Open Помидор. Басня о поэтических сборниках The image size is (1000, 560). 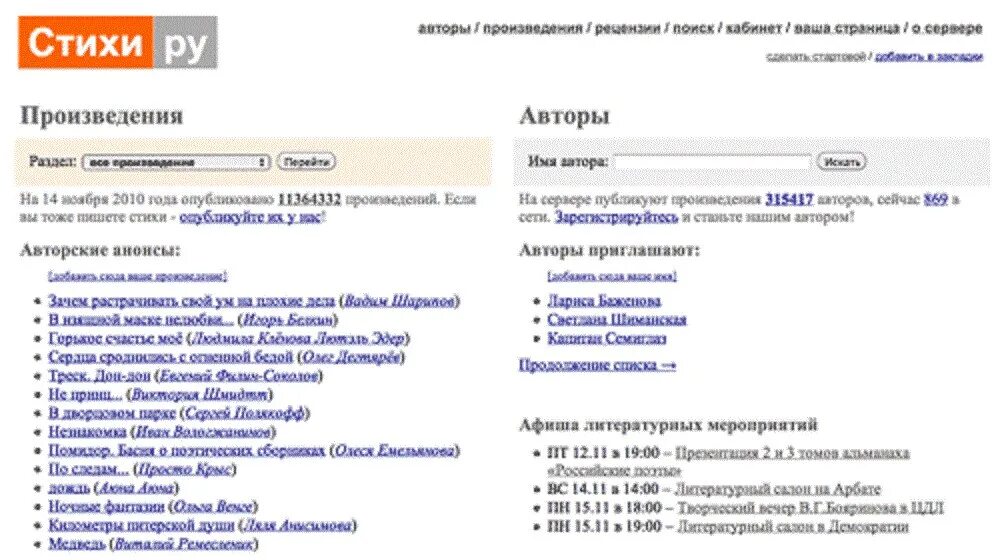[x=187, y=450]
